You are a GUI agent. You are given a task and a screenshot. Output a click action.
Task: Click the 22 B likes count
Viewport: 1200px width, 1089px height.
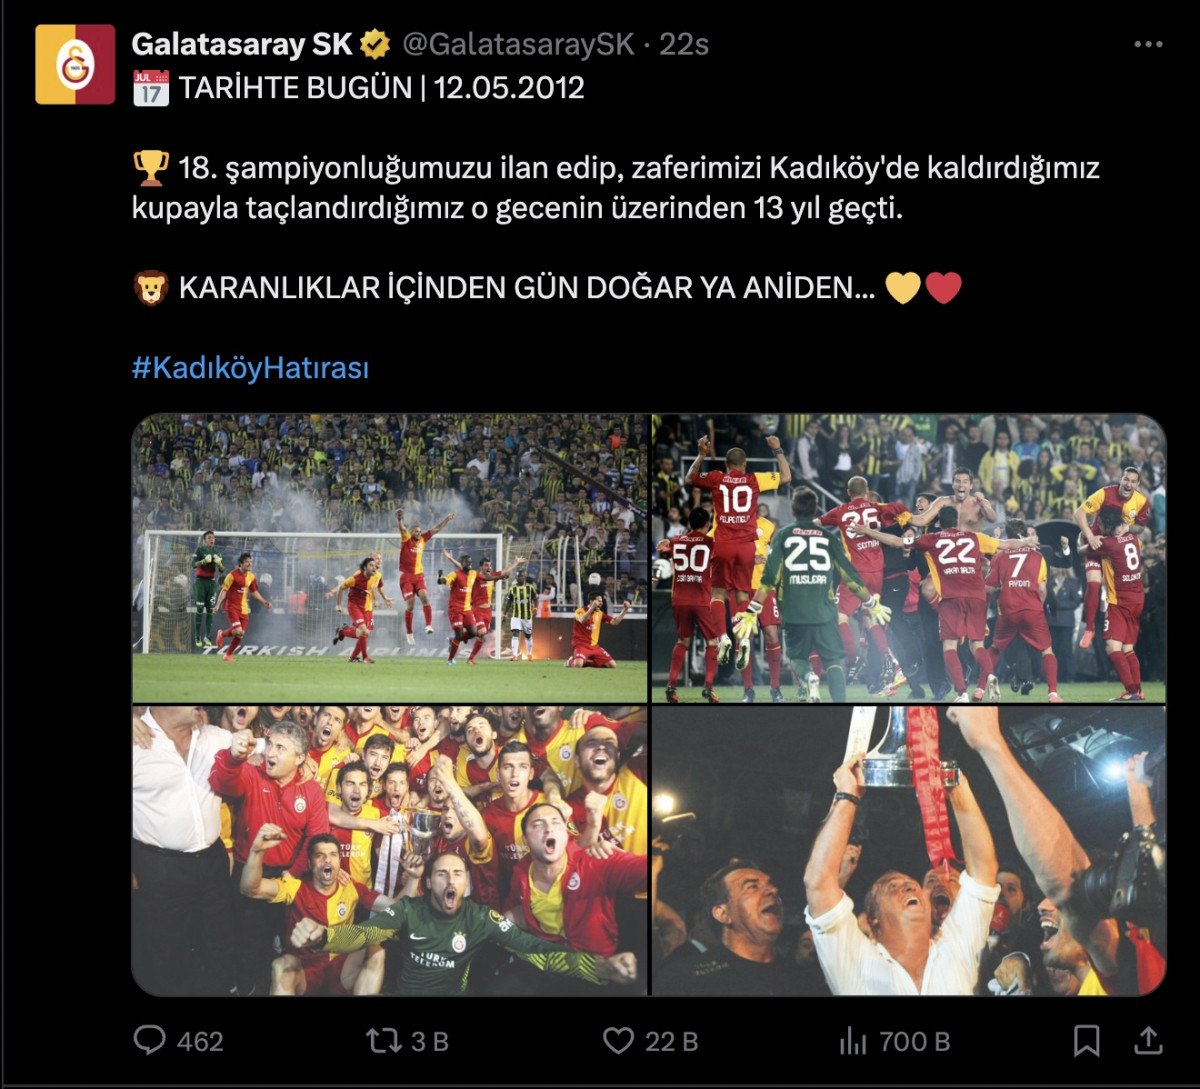pyautogui.click(x=671, y=1041)
